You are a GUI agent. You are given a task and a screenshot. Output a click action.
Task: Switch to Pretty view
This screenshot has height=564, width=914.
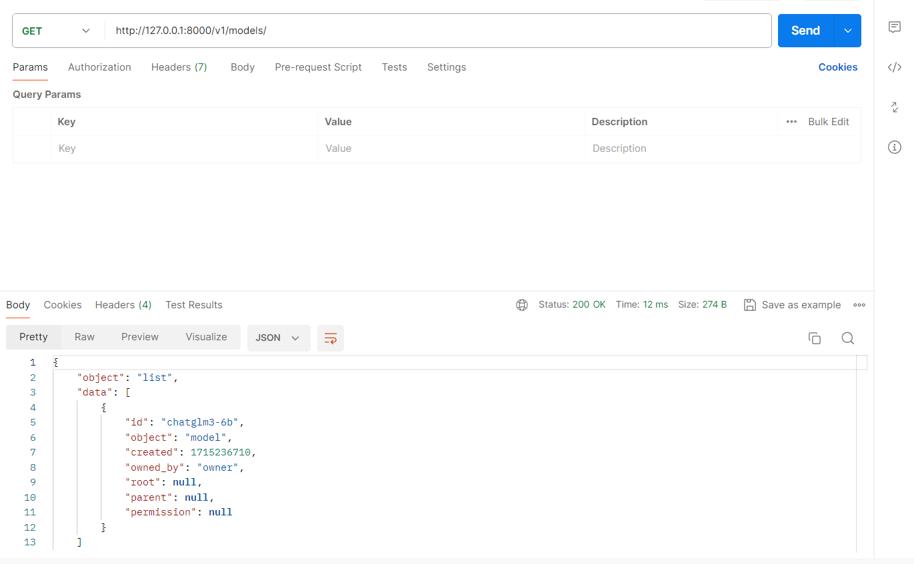(33, 337)
